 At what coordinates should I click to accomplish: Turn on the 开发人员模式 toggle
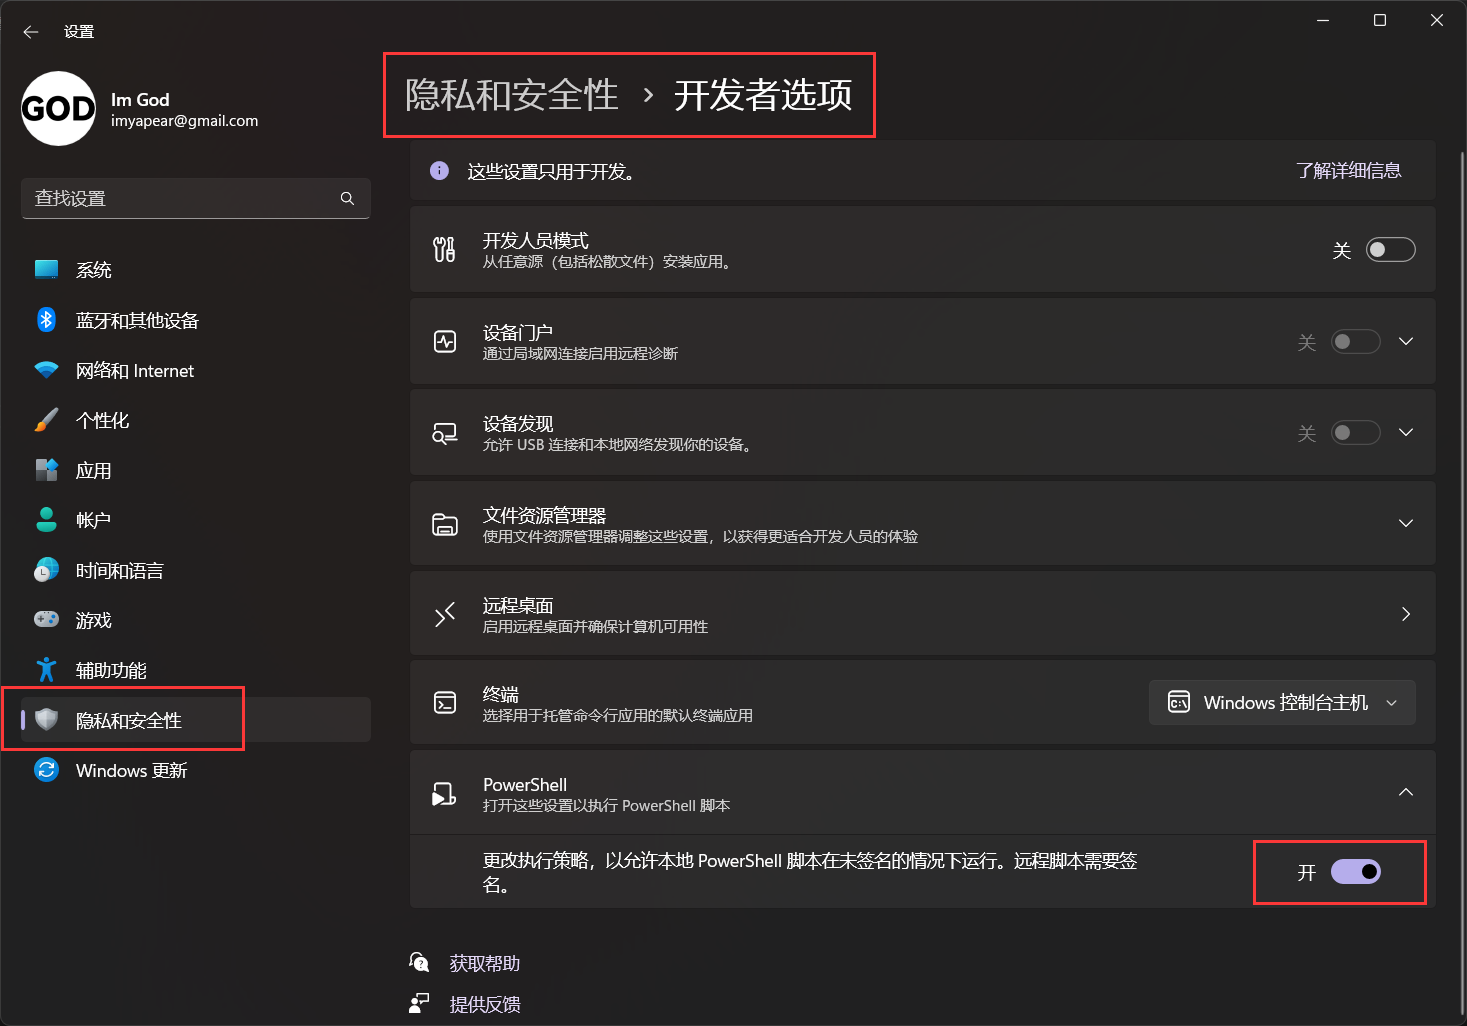pos(1390,250)
